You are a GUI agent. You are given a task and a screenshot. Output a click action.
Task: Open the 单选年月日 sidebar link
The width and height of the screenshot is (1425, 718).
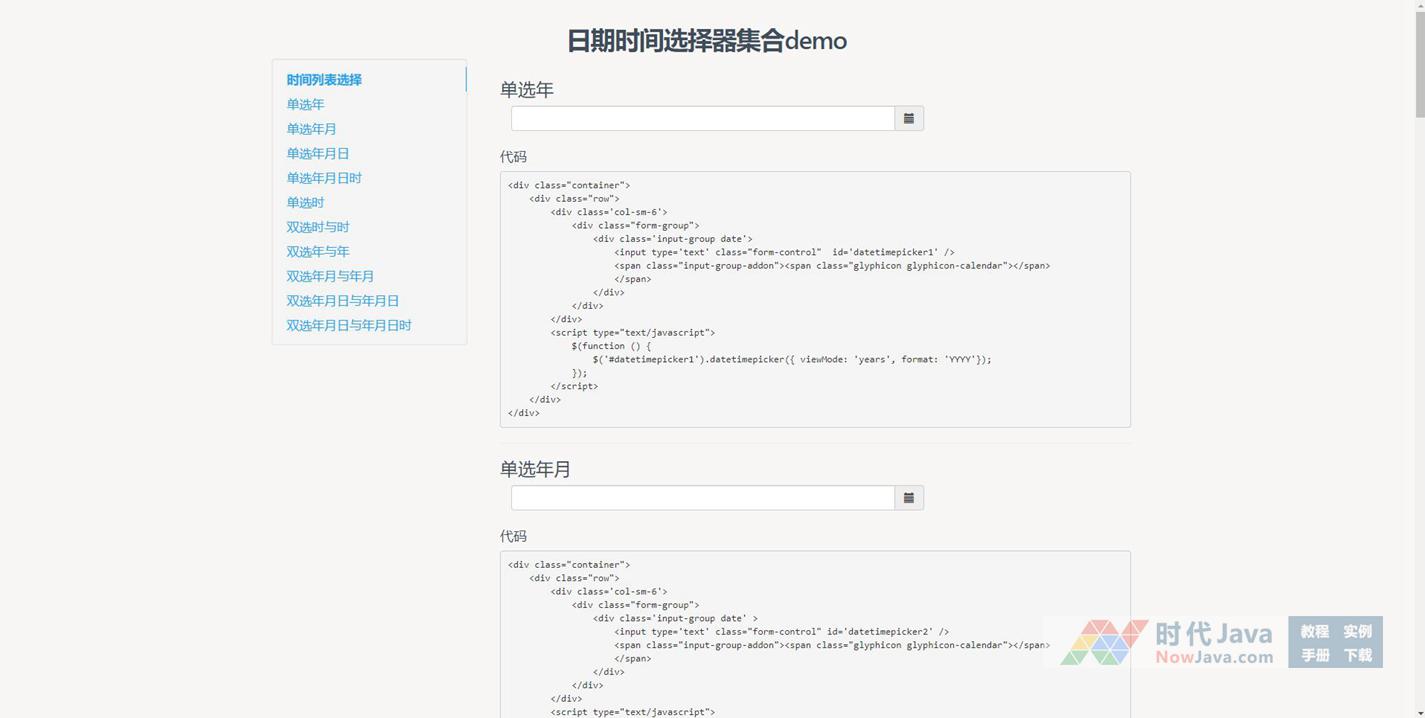[x=317, y=154]
